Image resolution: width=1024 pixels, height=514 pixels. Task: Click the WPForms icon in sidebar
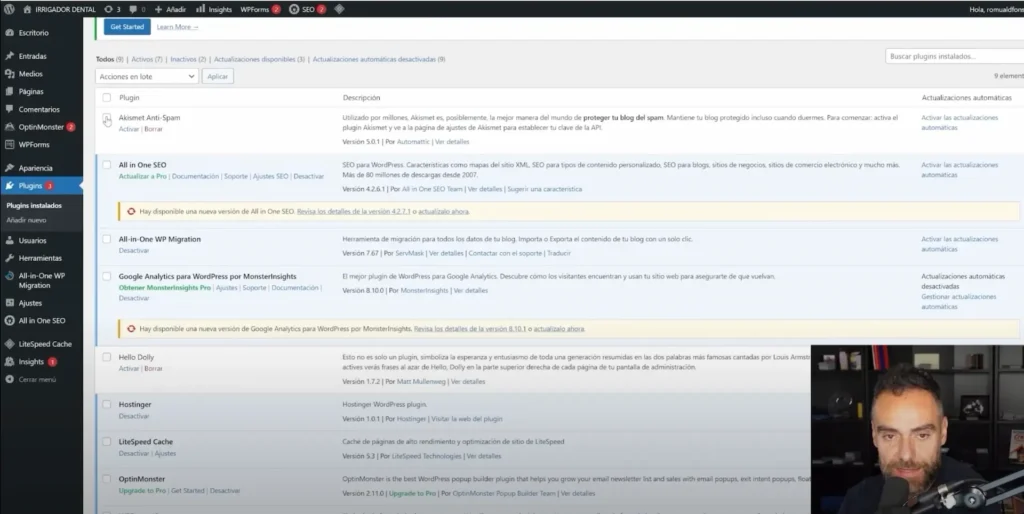coord(9,144)
